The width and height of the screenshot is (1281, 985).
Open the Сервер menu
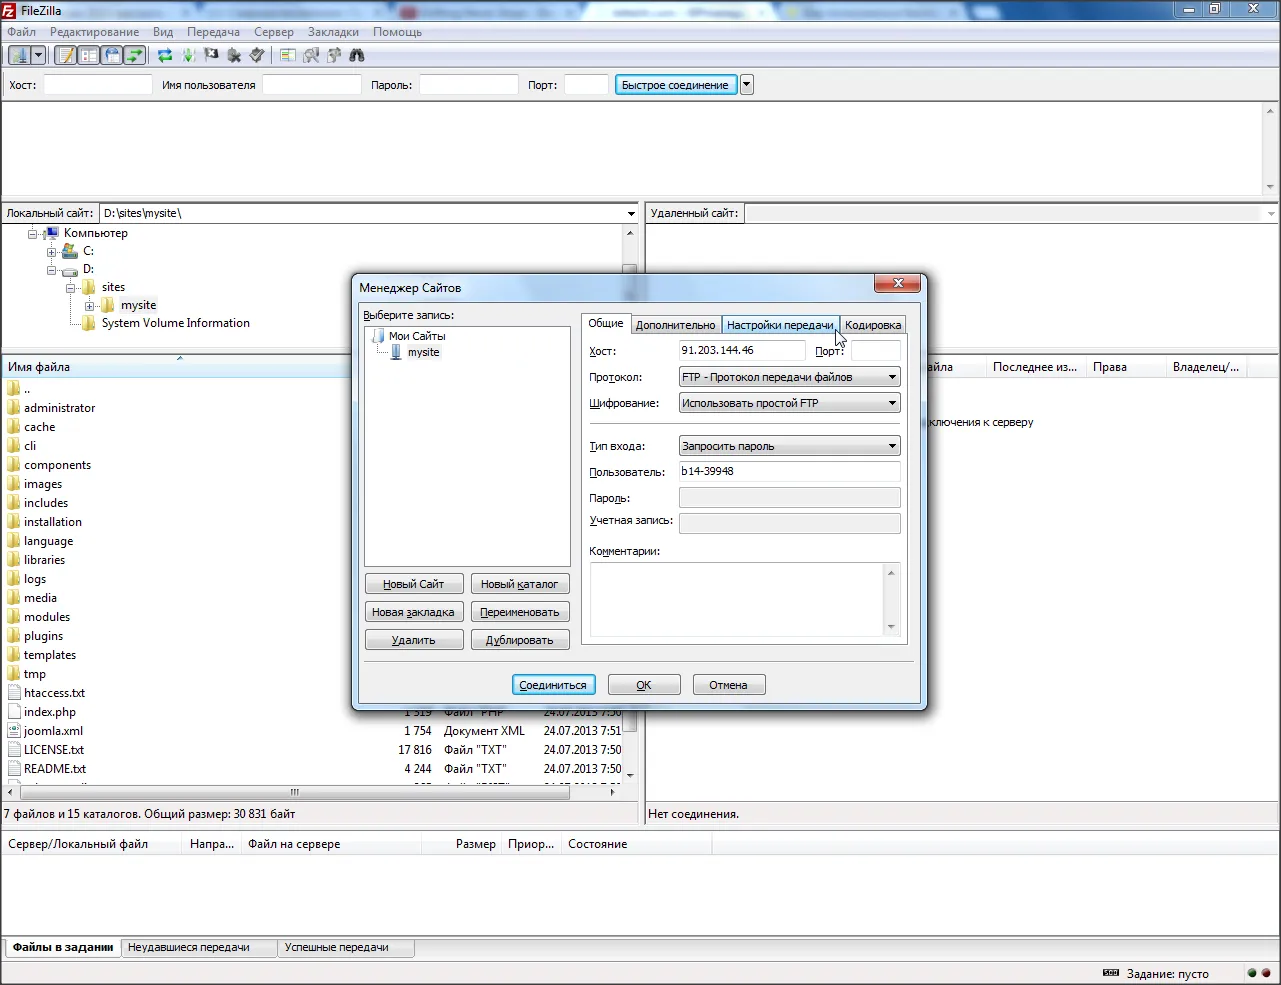pos(274,32)
